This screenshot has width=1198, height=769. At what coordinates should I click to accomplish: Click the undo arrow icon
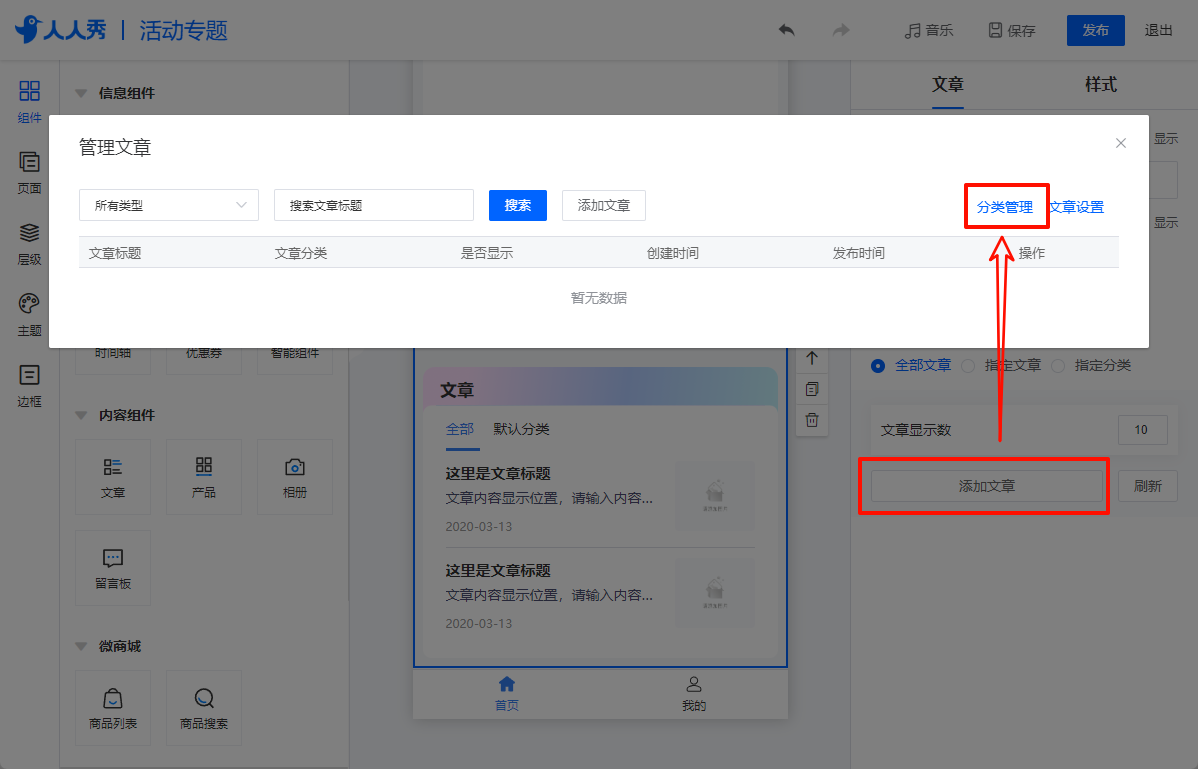[x=786, y=30]
